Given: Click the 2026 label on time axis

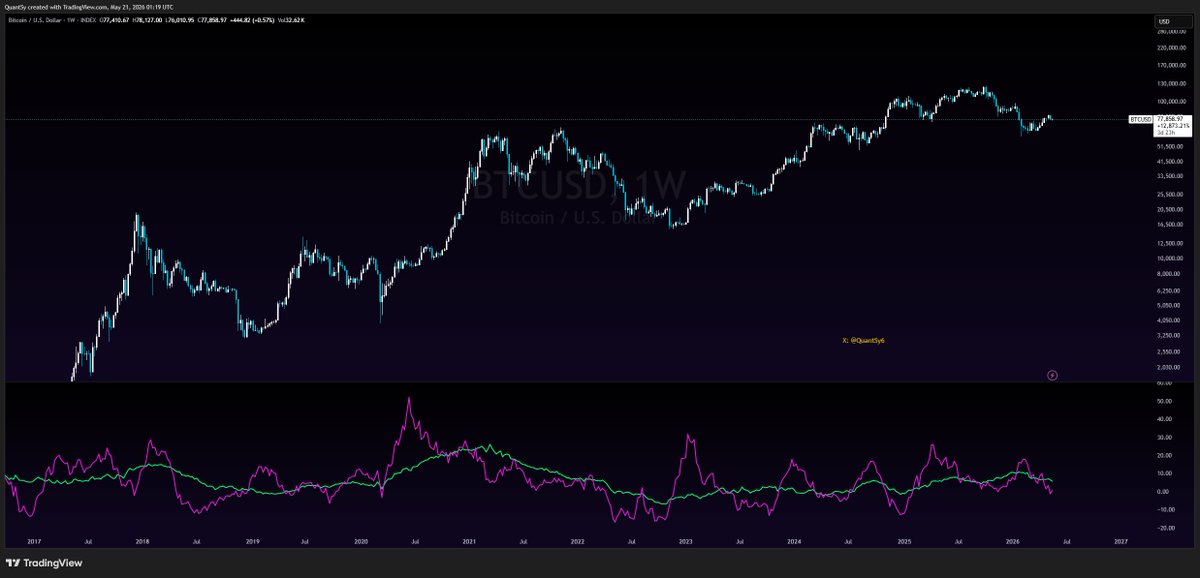Looking at the screenshot, I should [1011, 540].
